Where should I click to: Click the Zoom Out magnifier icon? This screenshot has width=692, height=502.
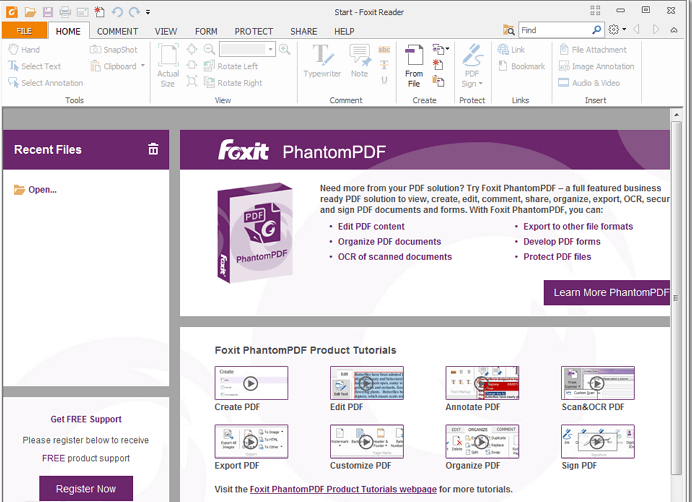pyautogui.click(x=209, y=49)
